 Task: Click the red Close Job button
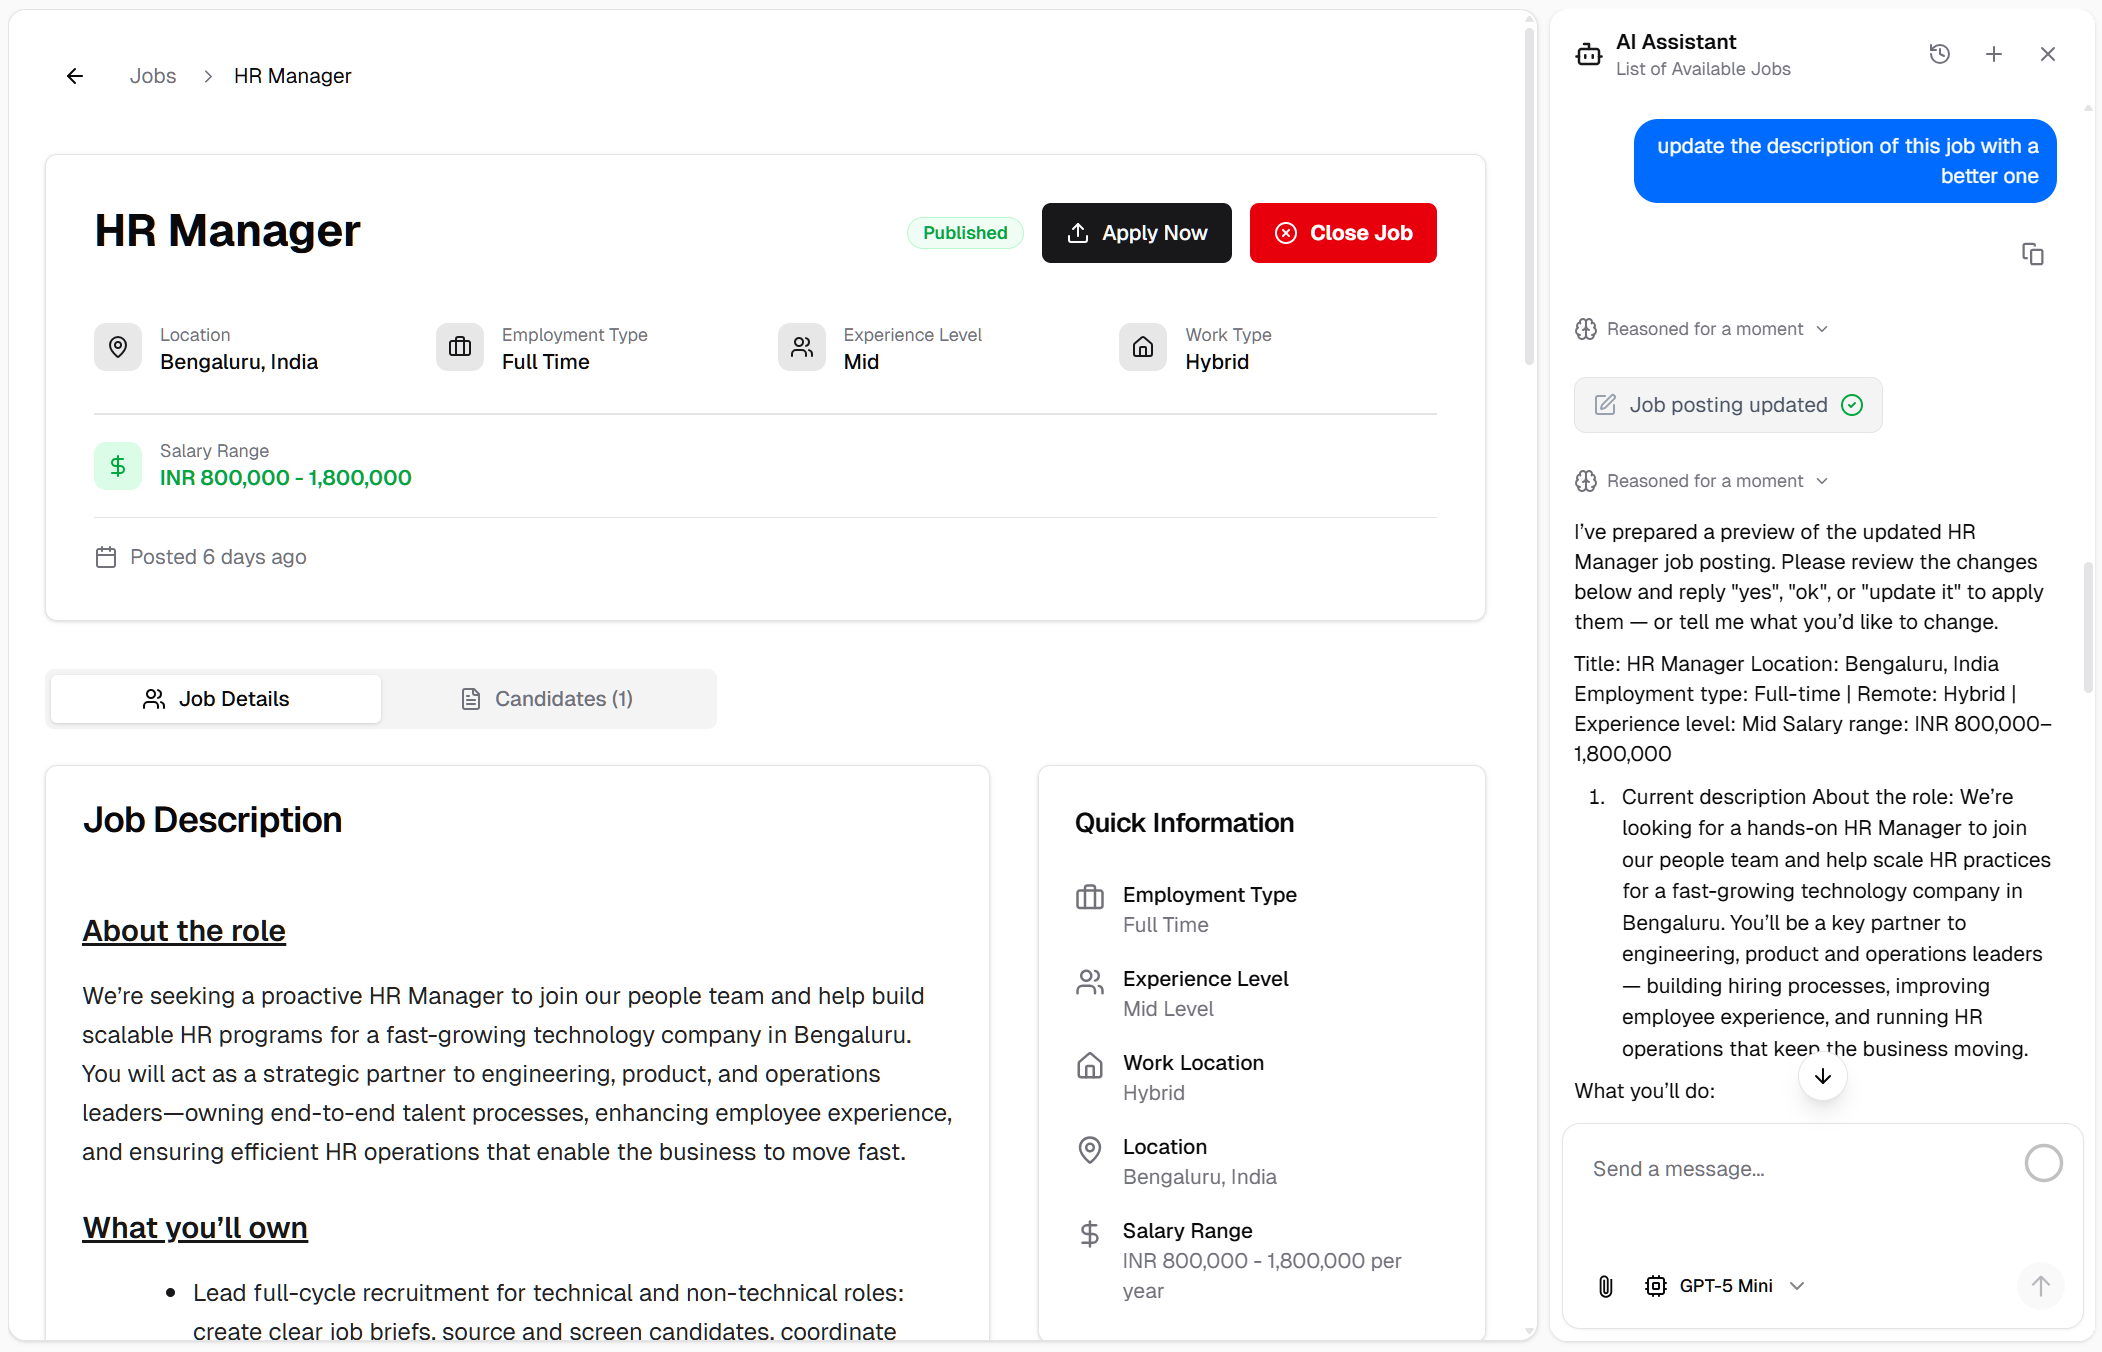pos(1342,233)
